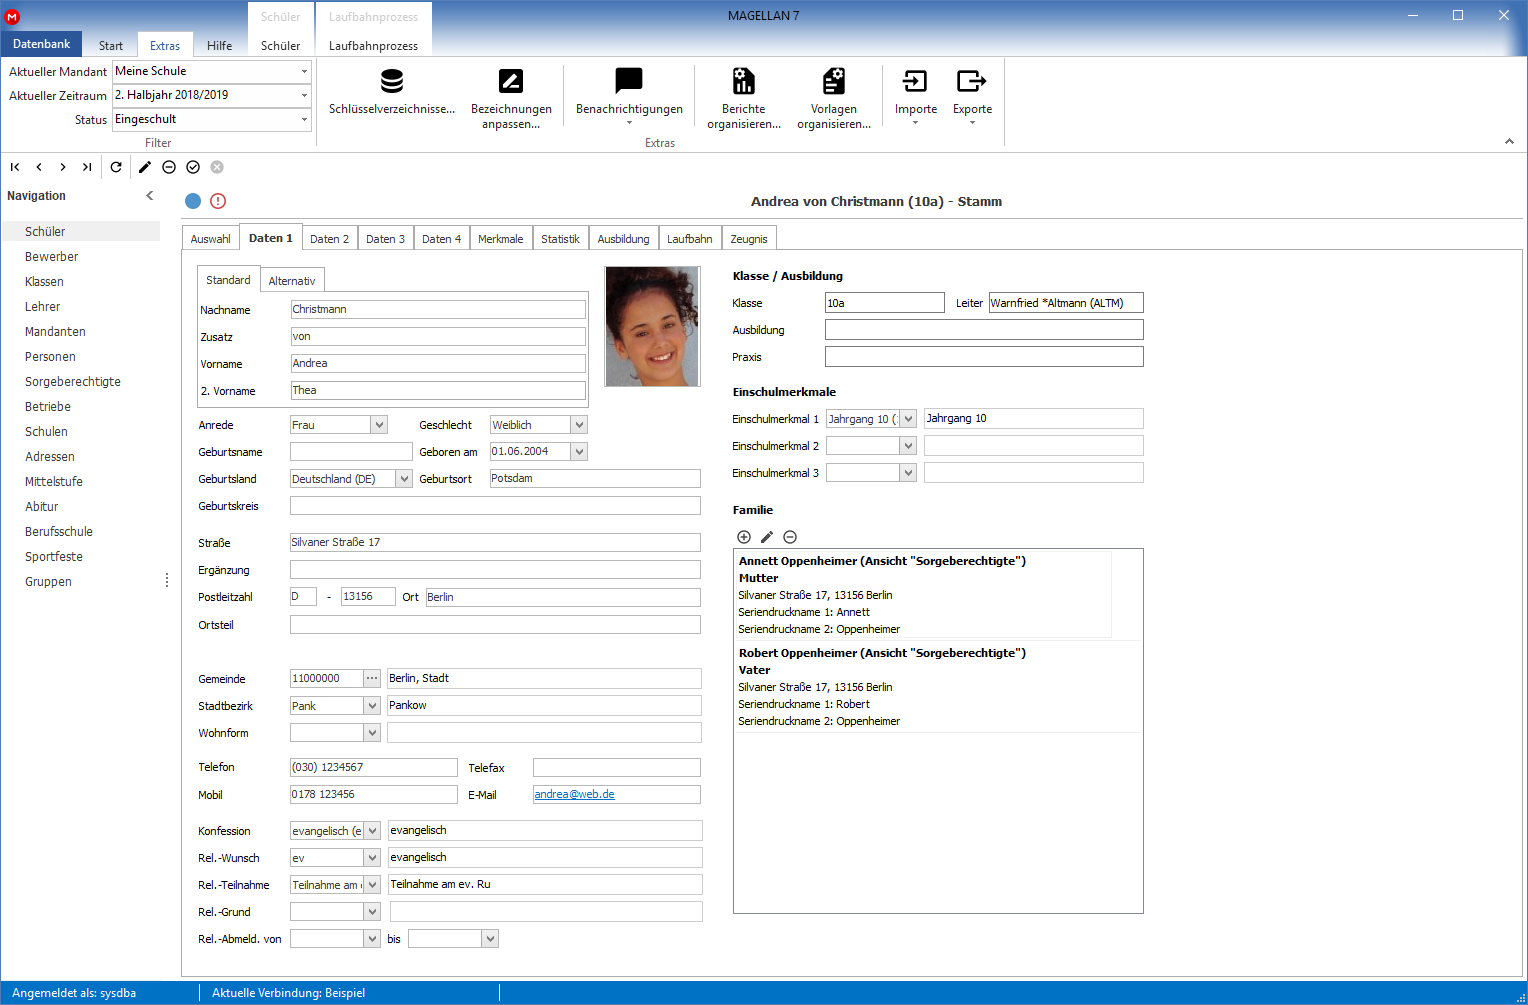The height and width of the screenshot is (1005, 1528).
Task: Collapse the Navigation panel
Action: (150, 196)
